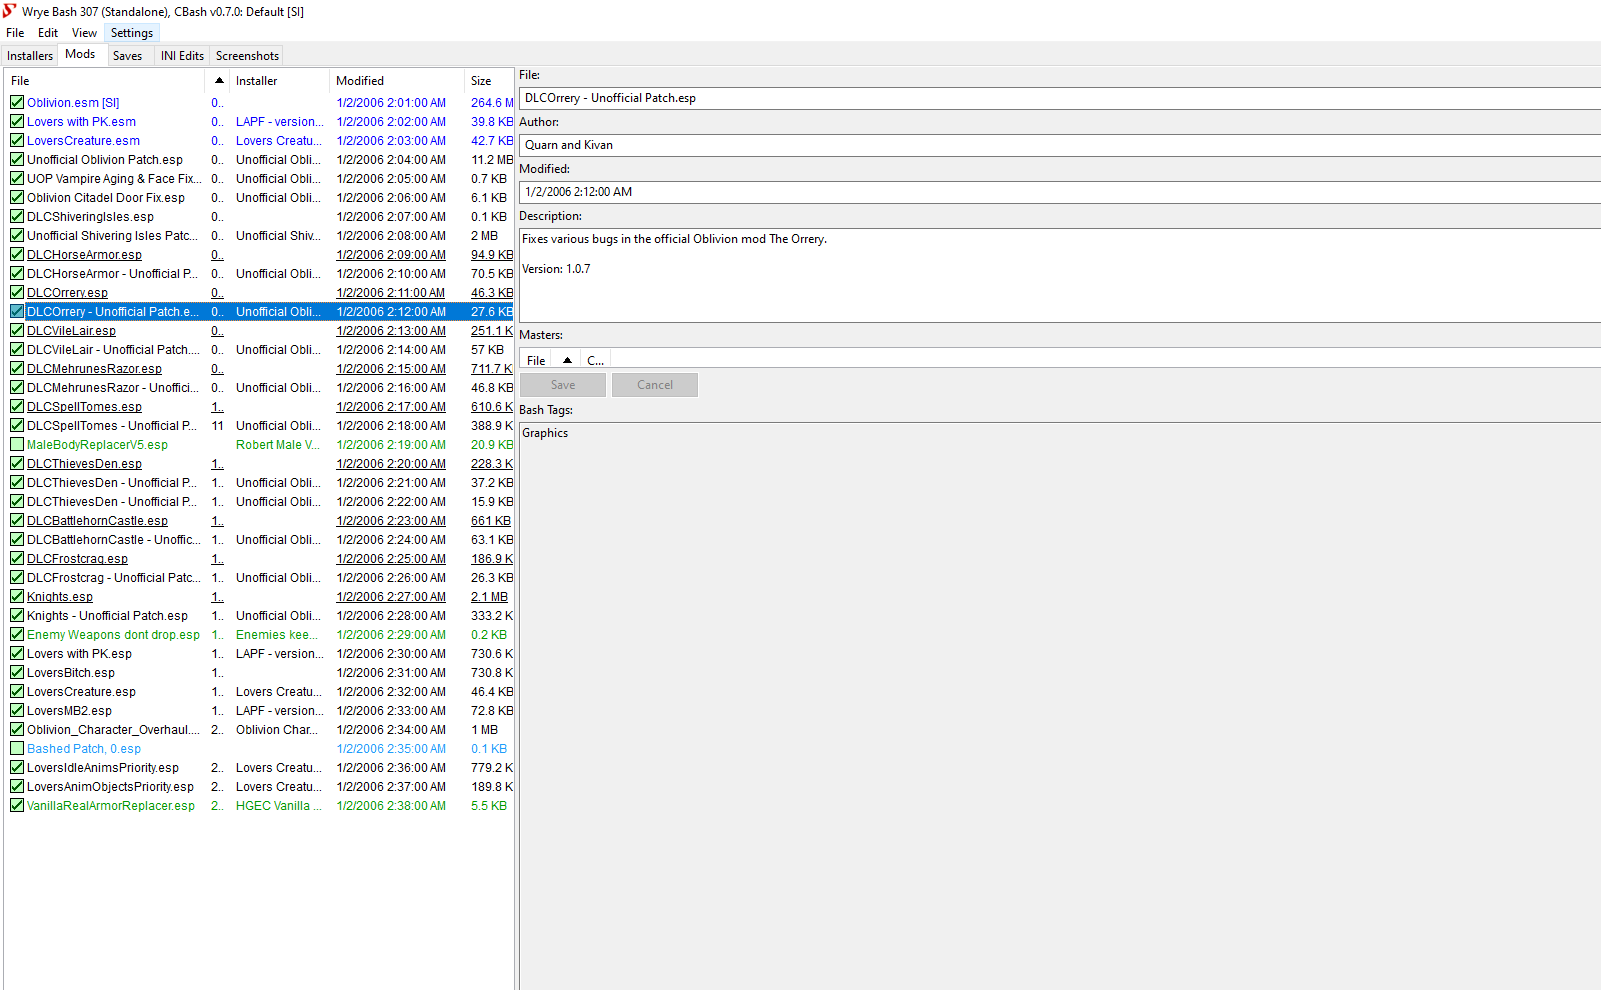Click the Wrye Bash app icon in title bar
This screenshot has height=990, width=1601.
[10, 11]
